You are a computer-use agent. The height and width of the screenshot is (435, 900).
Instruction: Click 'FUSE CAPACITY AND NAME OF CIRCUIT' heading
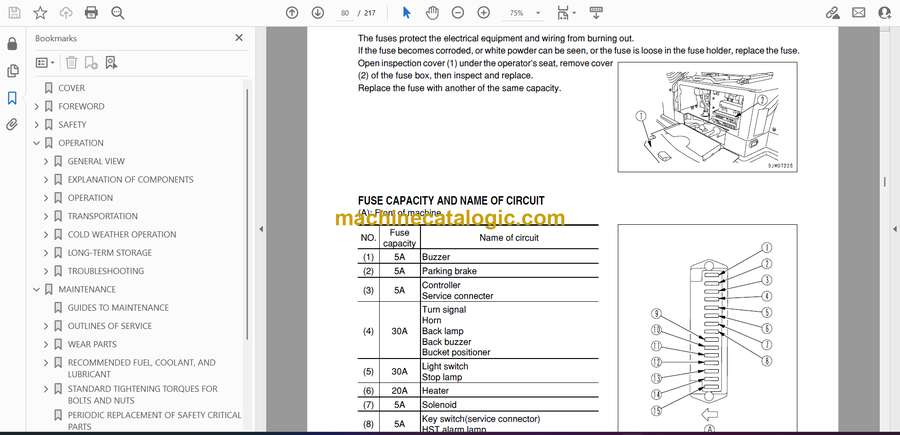click(451, 201)
